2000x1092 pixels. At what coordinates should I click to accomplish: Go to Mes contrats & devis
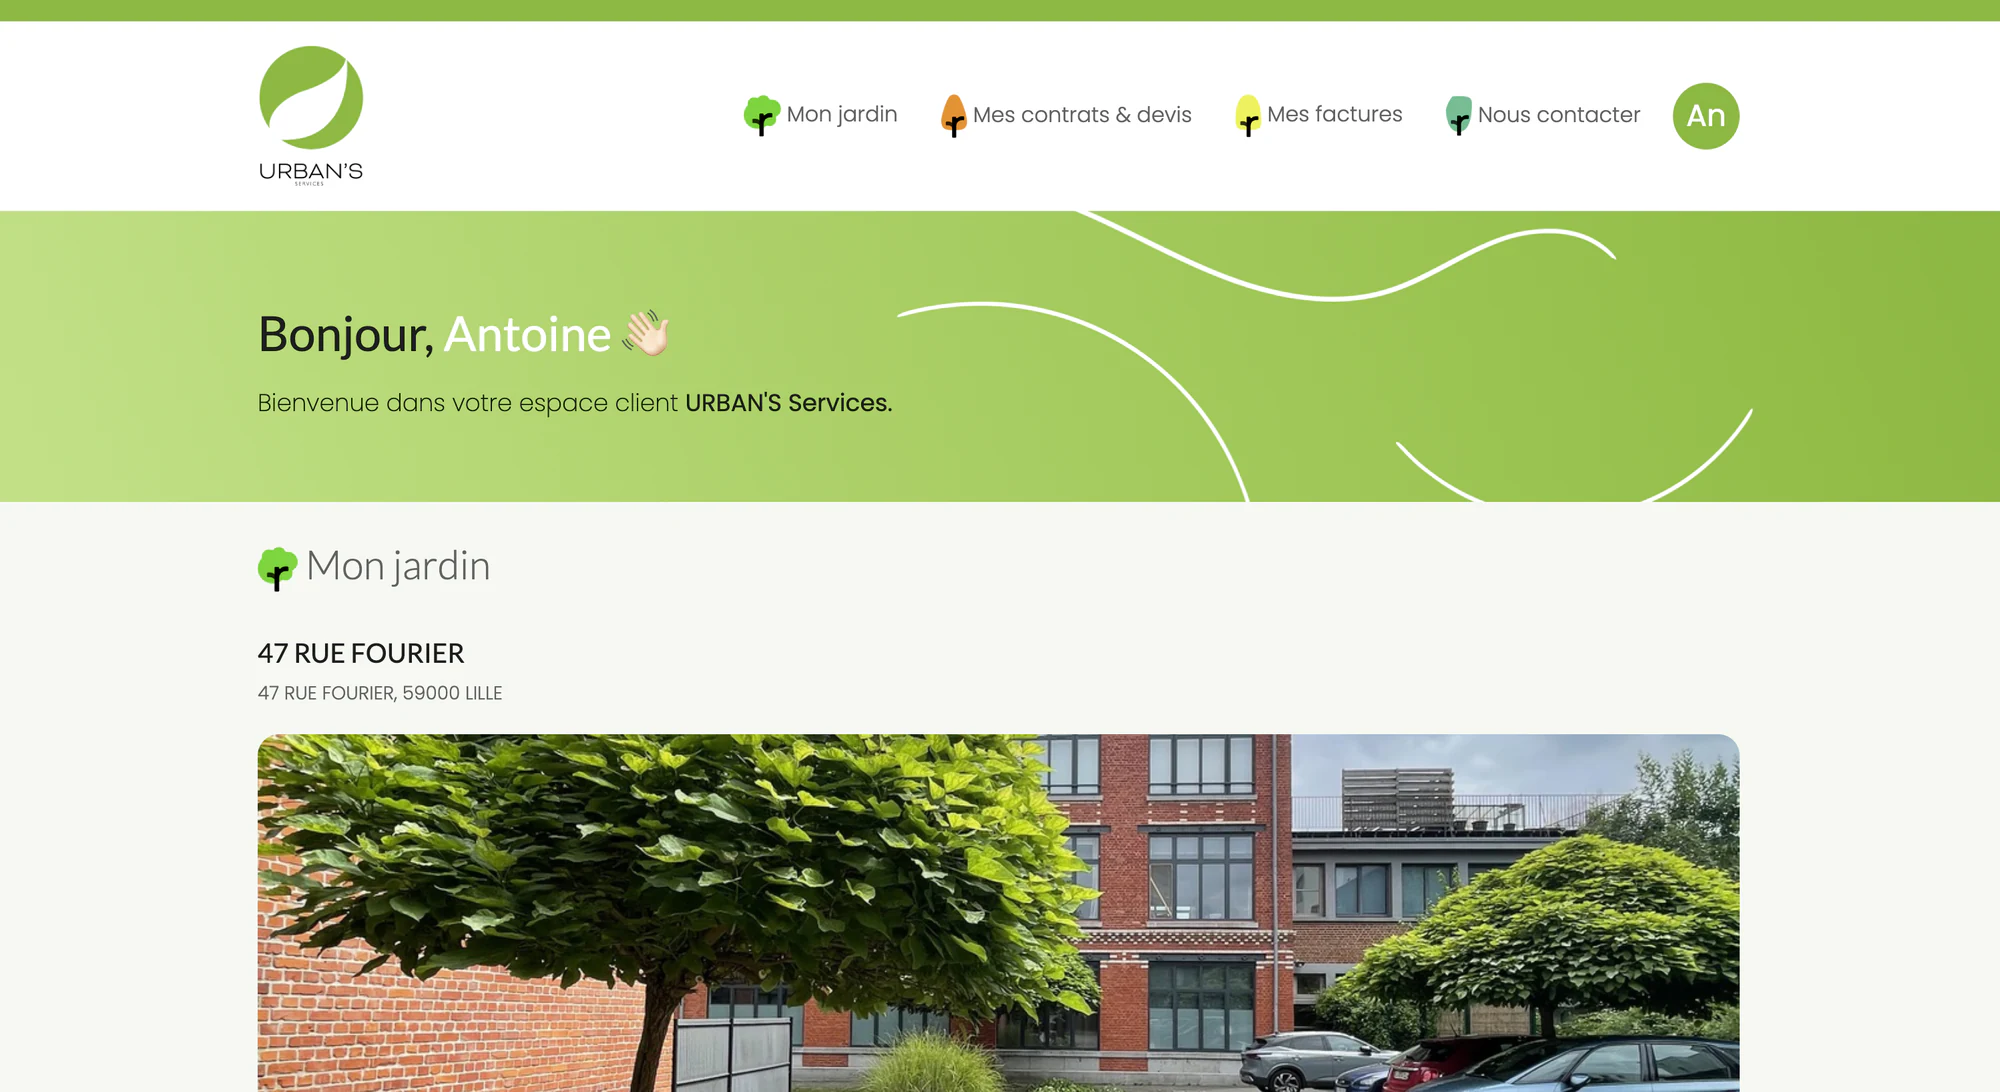1082,115
